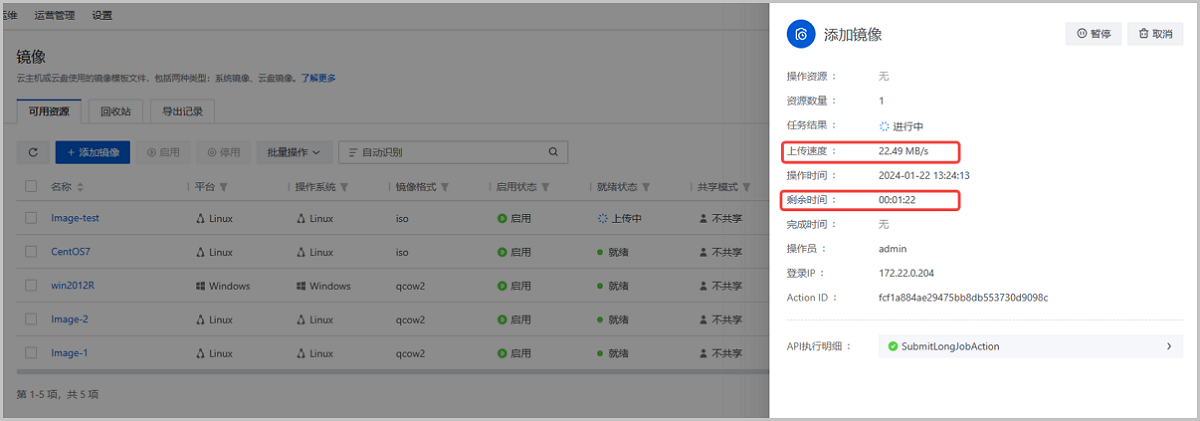Click the search magnifier icon
Image resolution: width=1200 pixels, height=421 pixels.
tap(552, 153)
